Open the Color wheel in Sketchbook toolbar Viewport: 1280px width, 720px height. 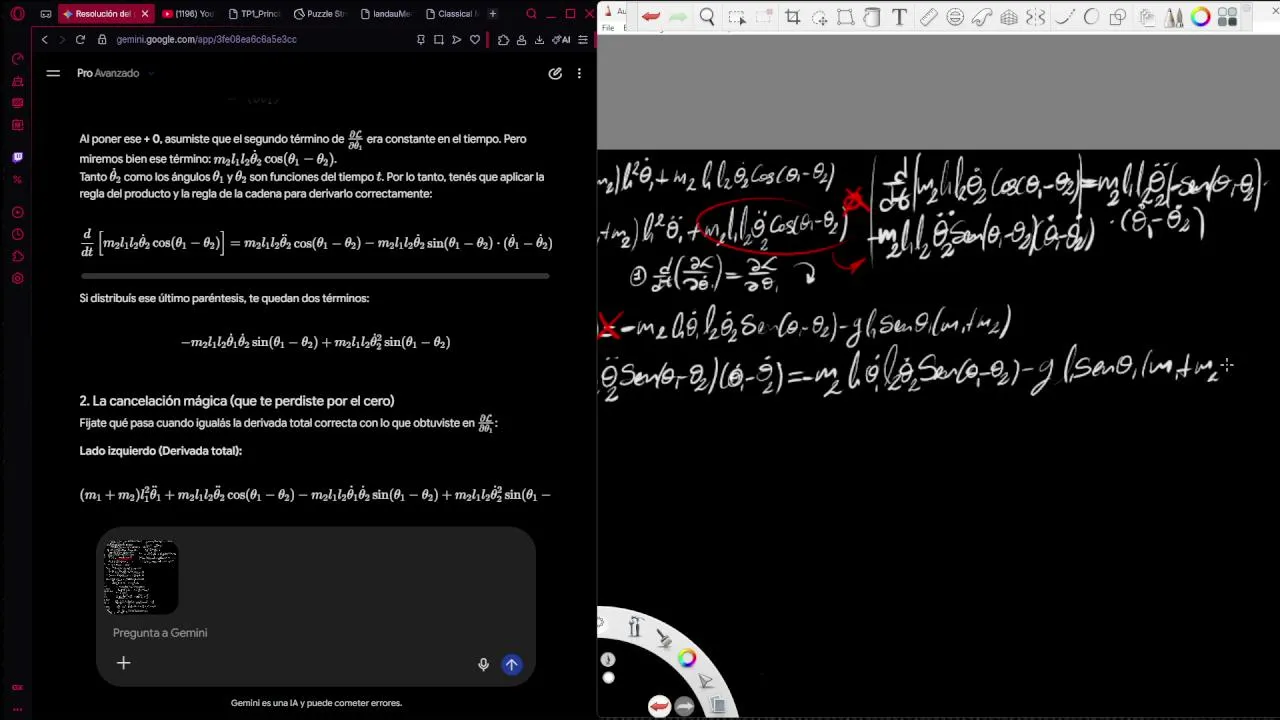point(1200,17)
